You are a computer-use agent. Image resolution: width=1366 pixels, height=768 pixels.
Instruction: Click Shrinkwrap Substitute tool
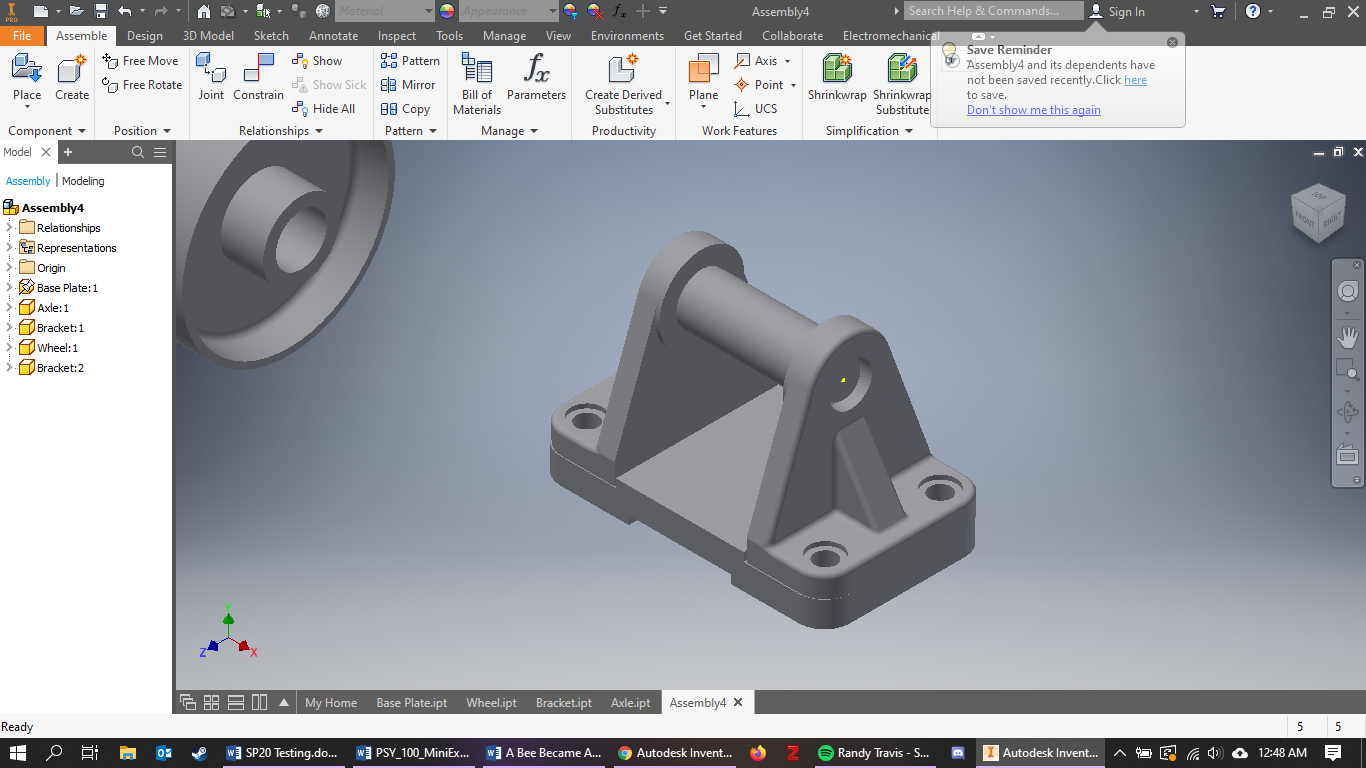click(902, 84)
